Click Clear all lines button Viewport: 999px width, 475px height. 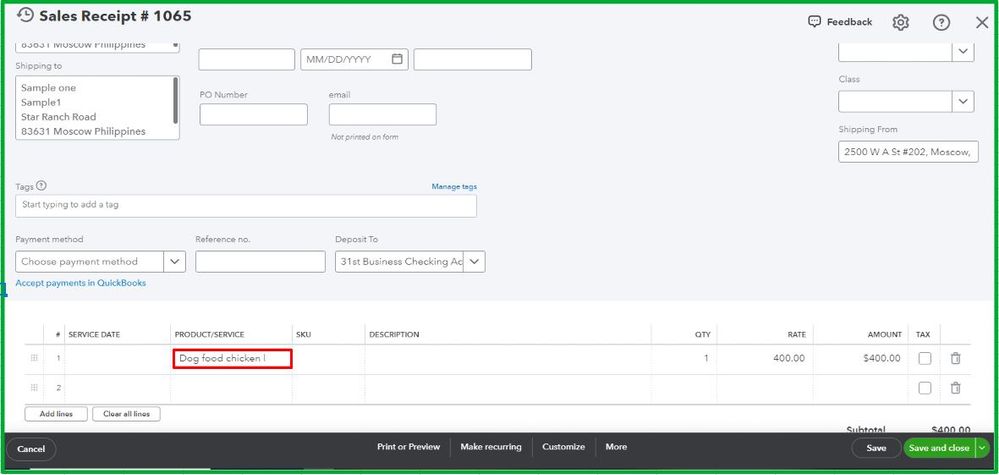pos(126,414)
